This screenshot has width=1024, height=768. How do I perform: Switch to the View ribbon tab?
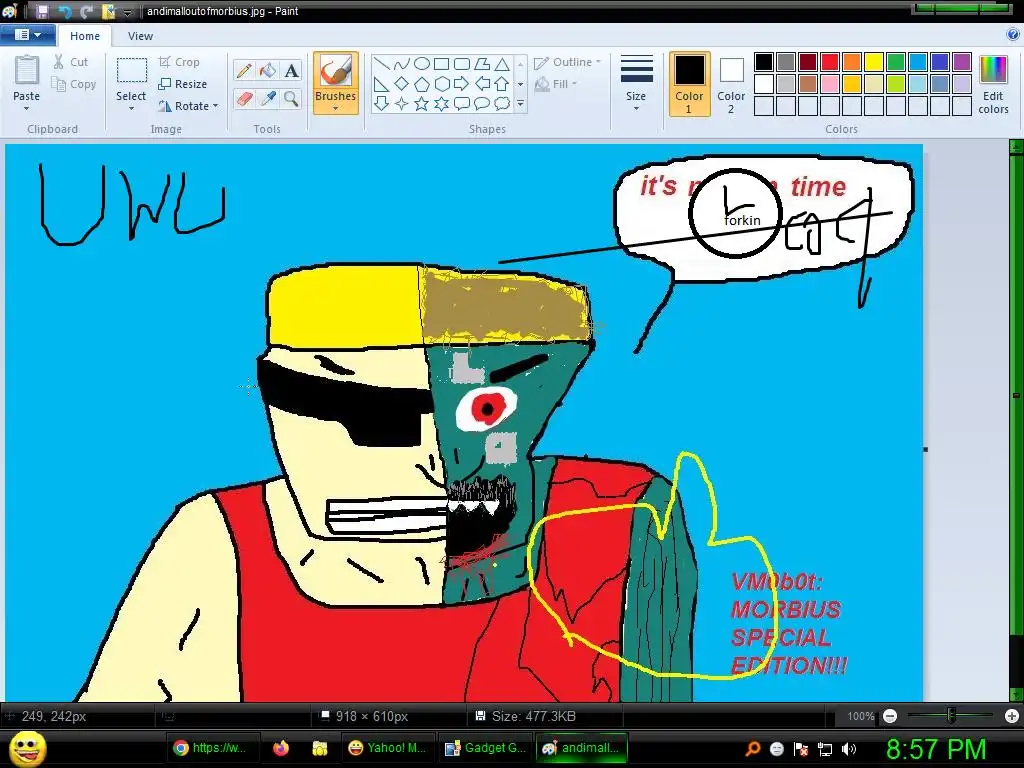point(140,36)
